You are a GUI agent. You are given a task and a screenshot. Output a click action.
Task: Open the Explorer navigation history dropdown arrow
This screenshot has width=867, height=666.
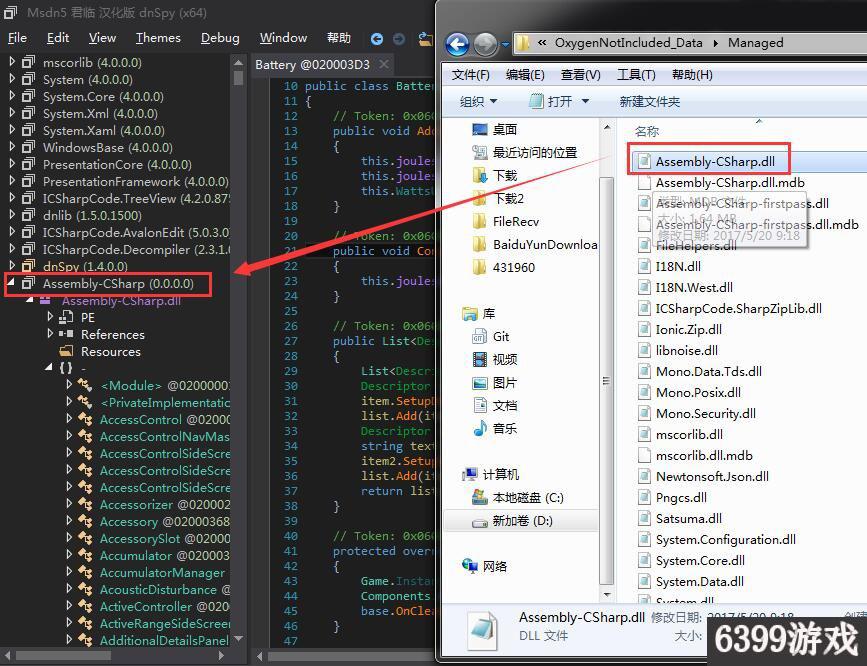505,44
